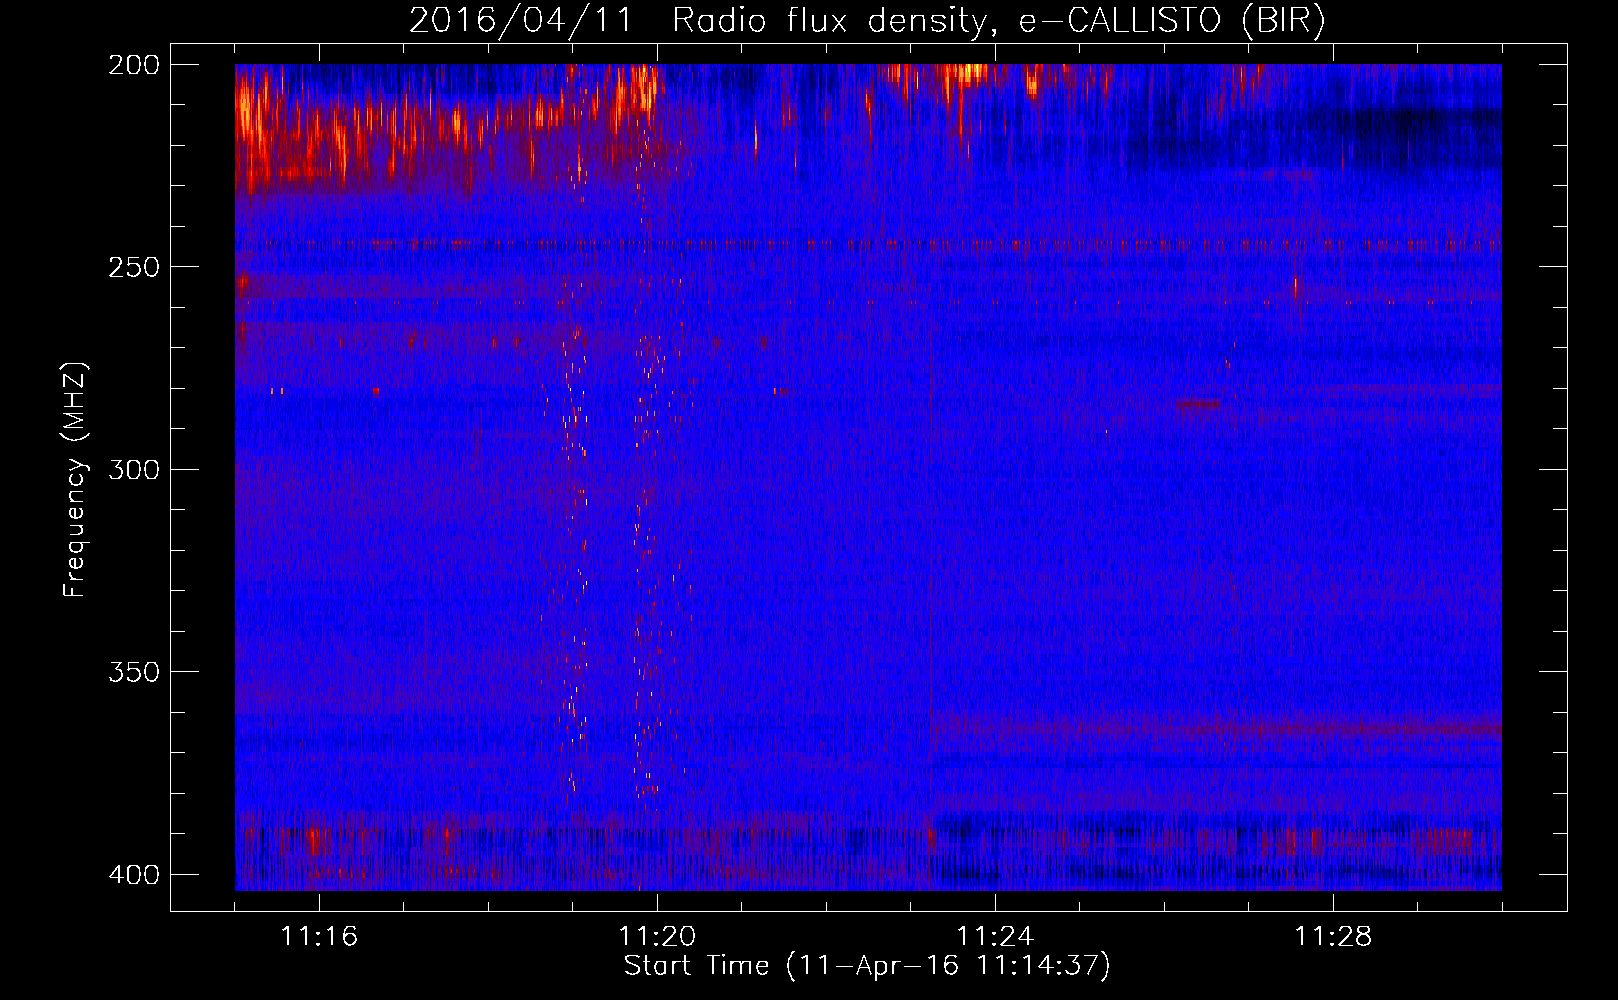Click the 250 frequency tick label

coord(133,267)
